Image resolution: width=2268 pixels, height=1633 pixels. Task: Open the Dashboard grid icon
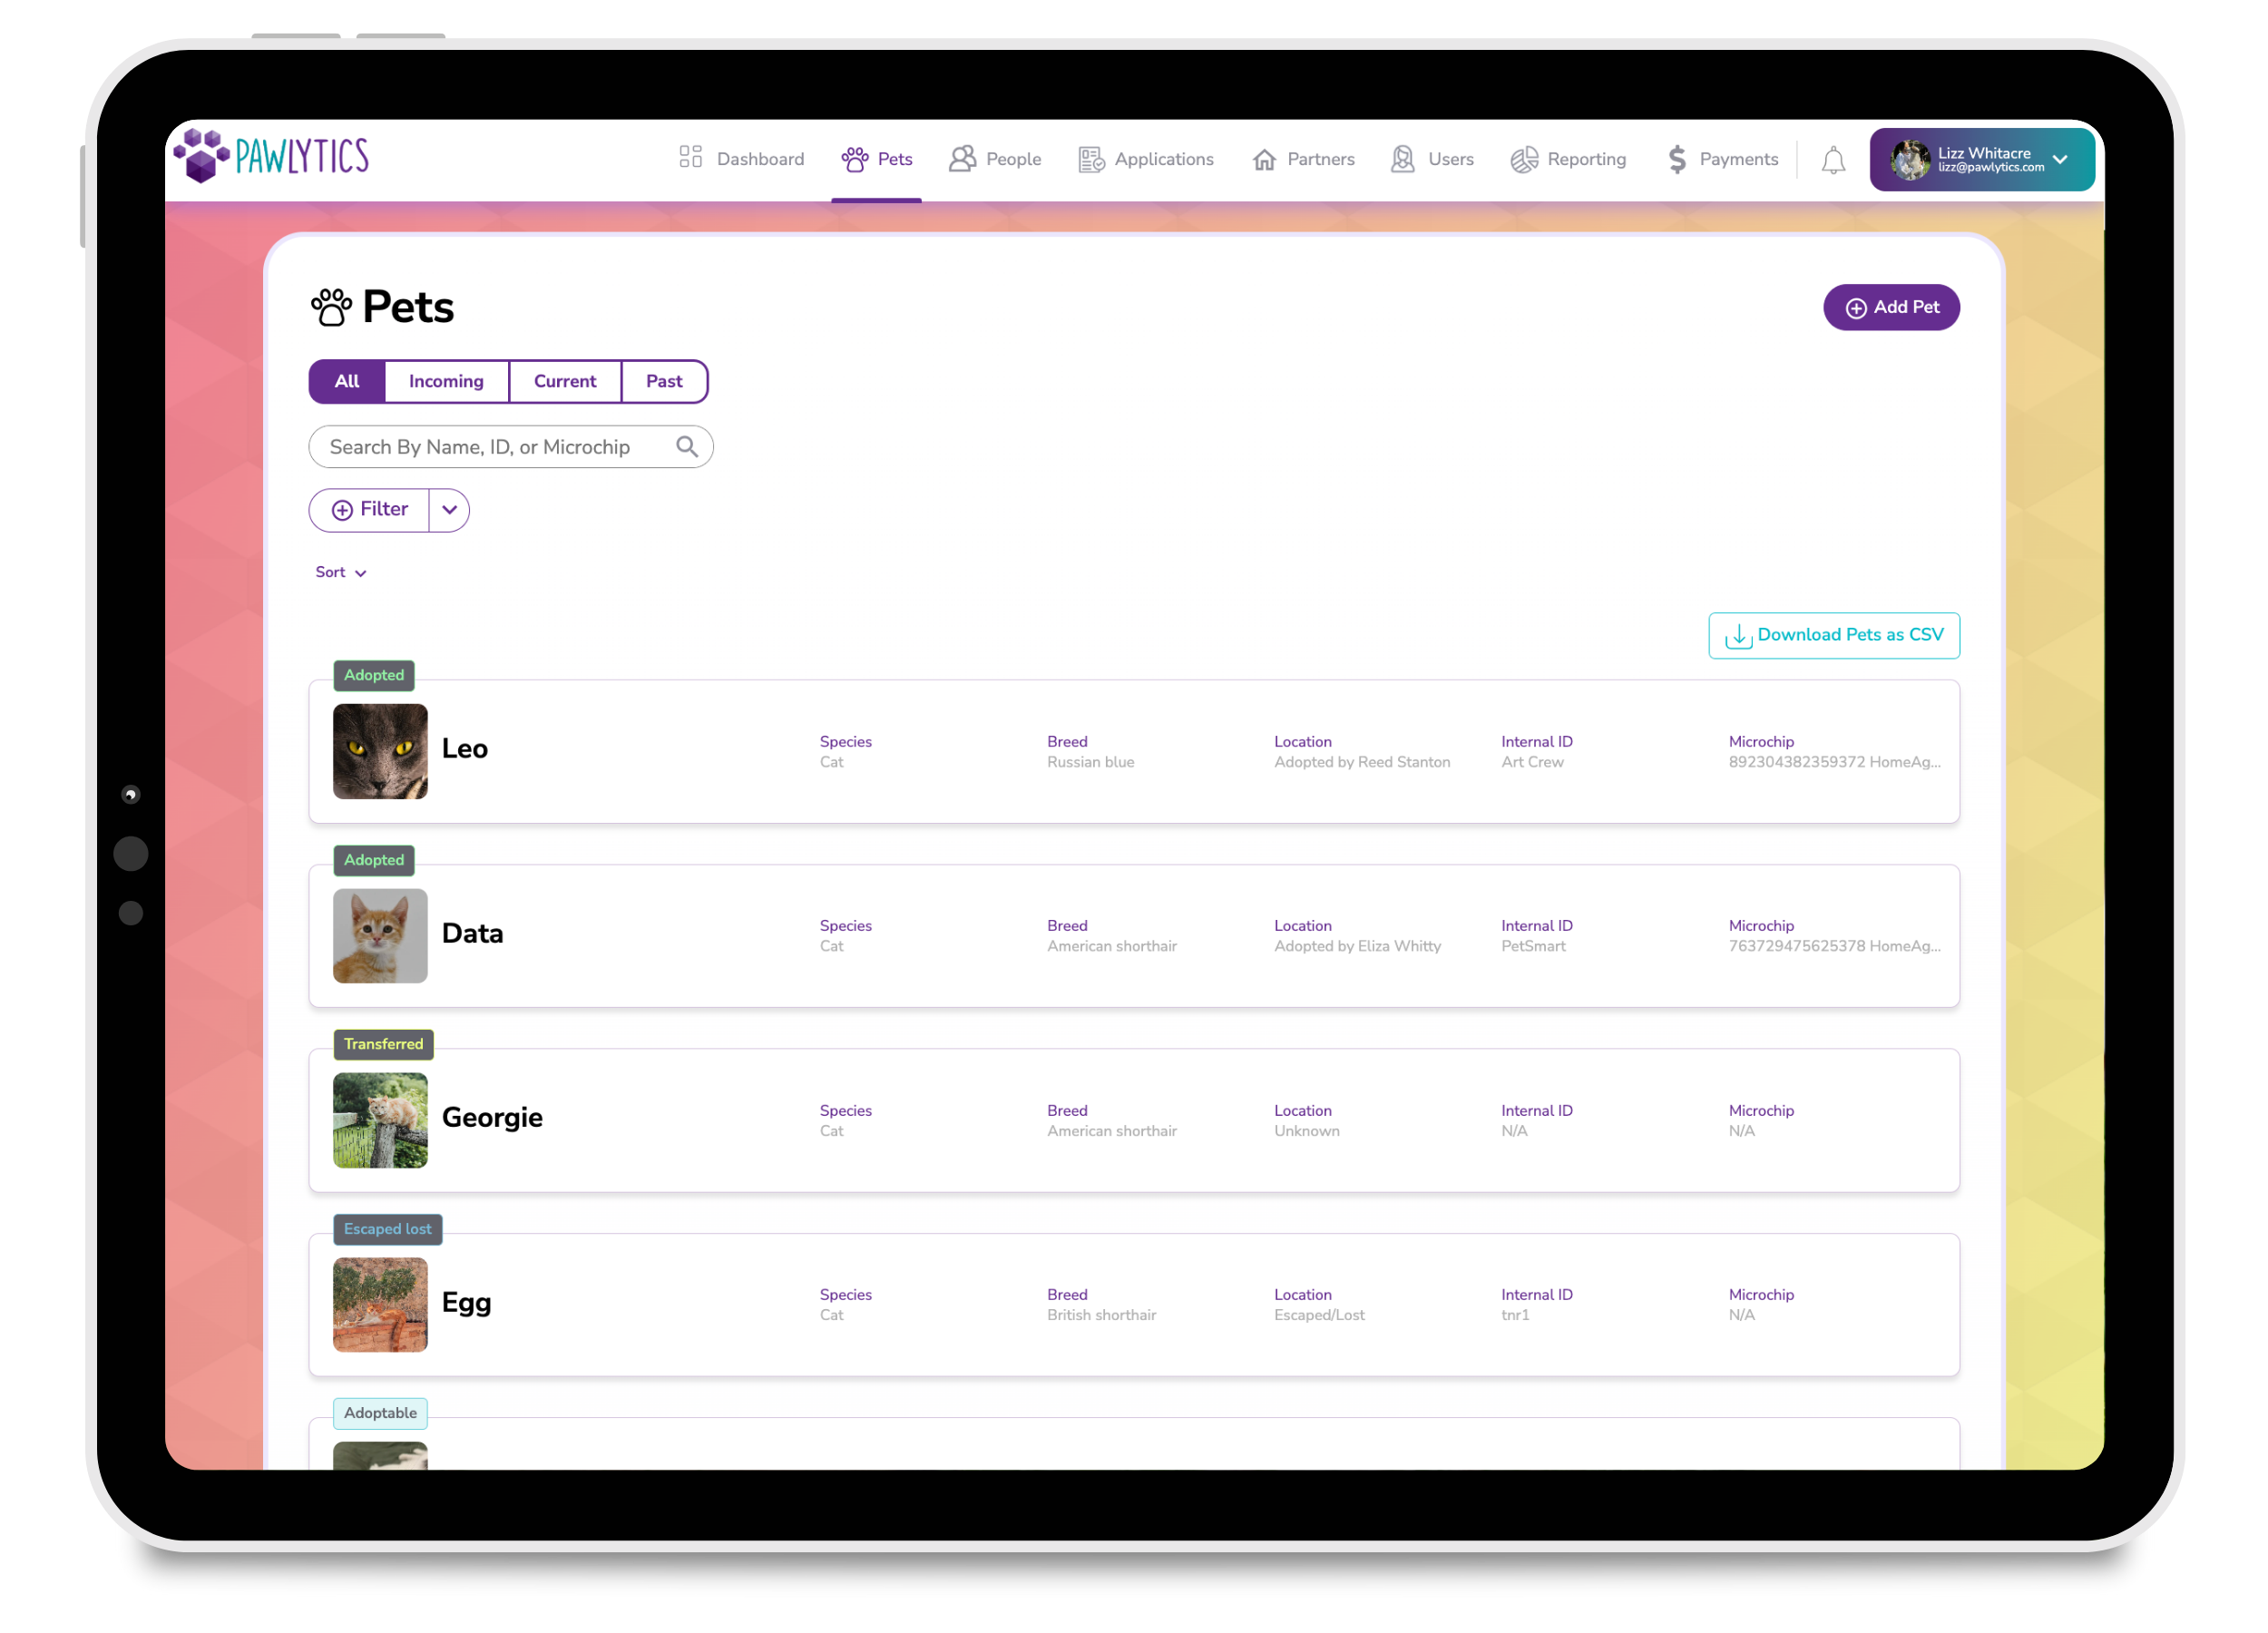pyautogui.click(x=690, y=157)
